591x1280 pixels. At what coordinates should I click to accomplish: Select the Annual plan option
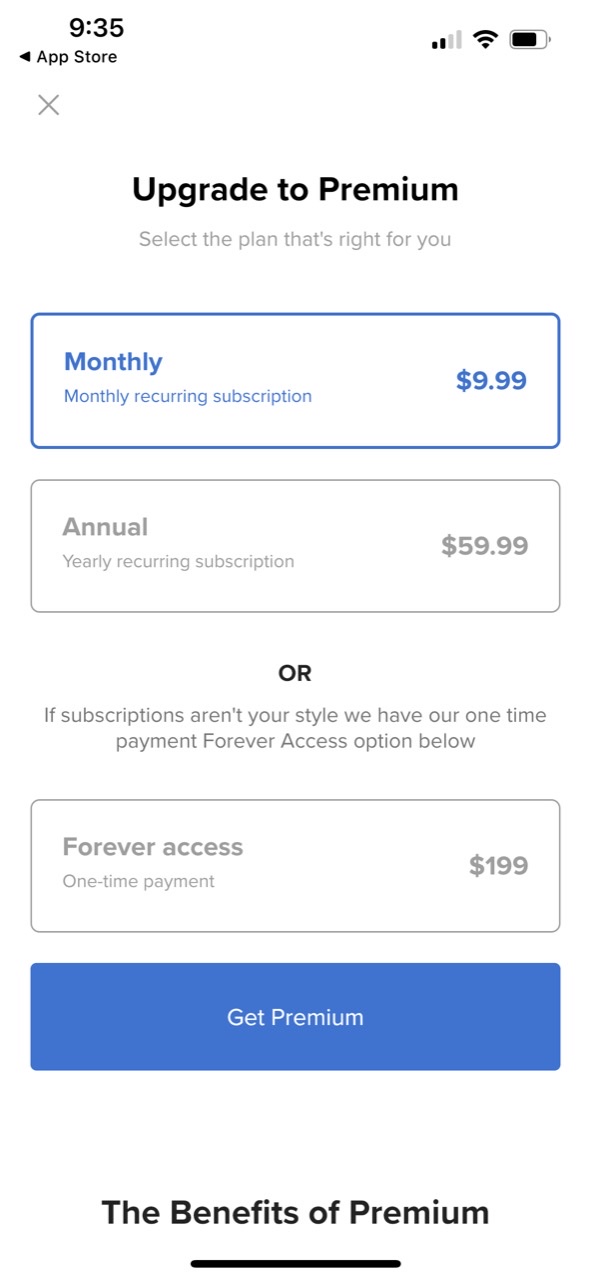295,546
